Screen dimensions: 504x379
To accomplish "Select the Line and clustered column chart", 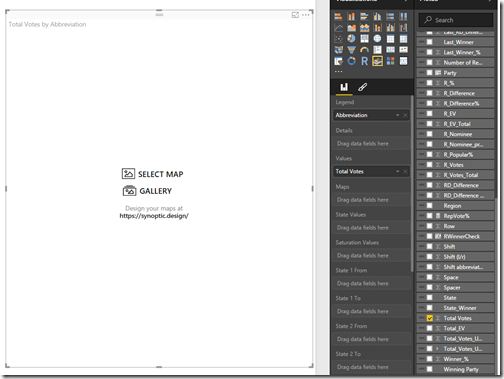I will pos(390,28).
